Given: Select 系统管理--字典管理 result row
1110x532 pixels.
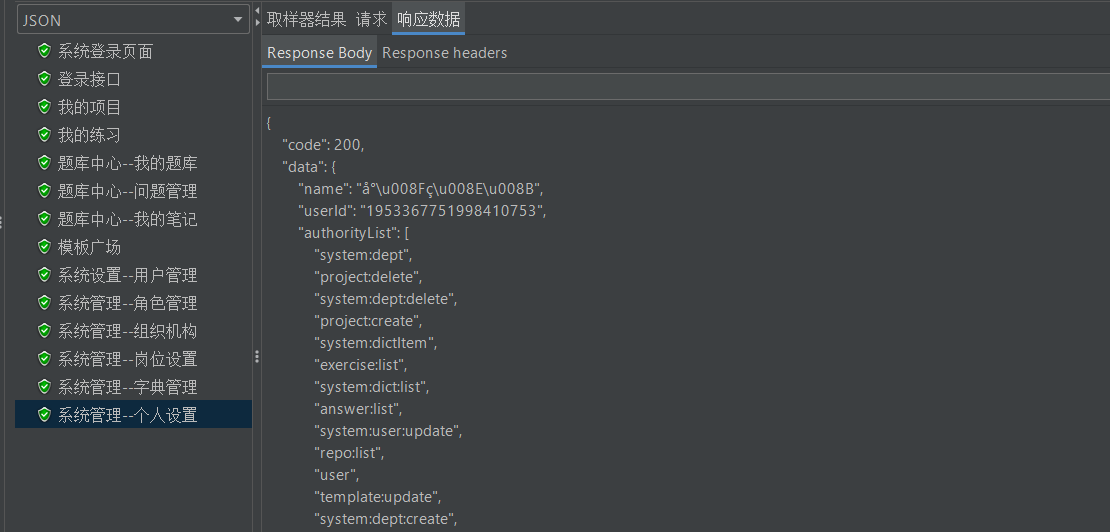Looking at the screenshot, I should click(127, 387).
